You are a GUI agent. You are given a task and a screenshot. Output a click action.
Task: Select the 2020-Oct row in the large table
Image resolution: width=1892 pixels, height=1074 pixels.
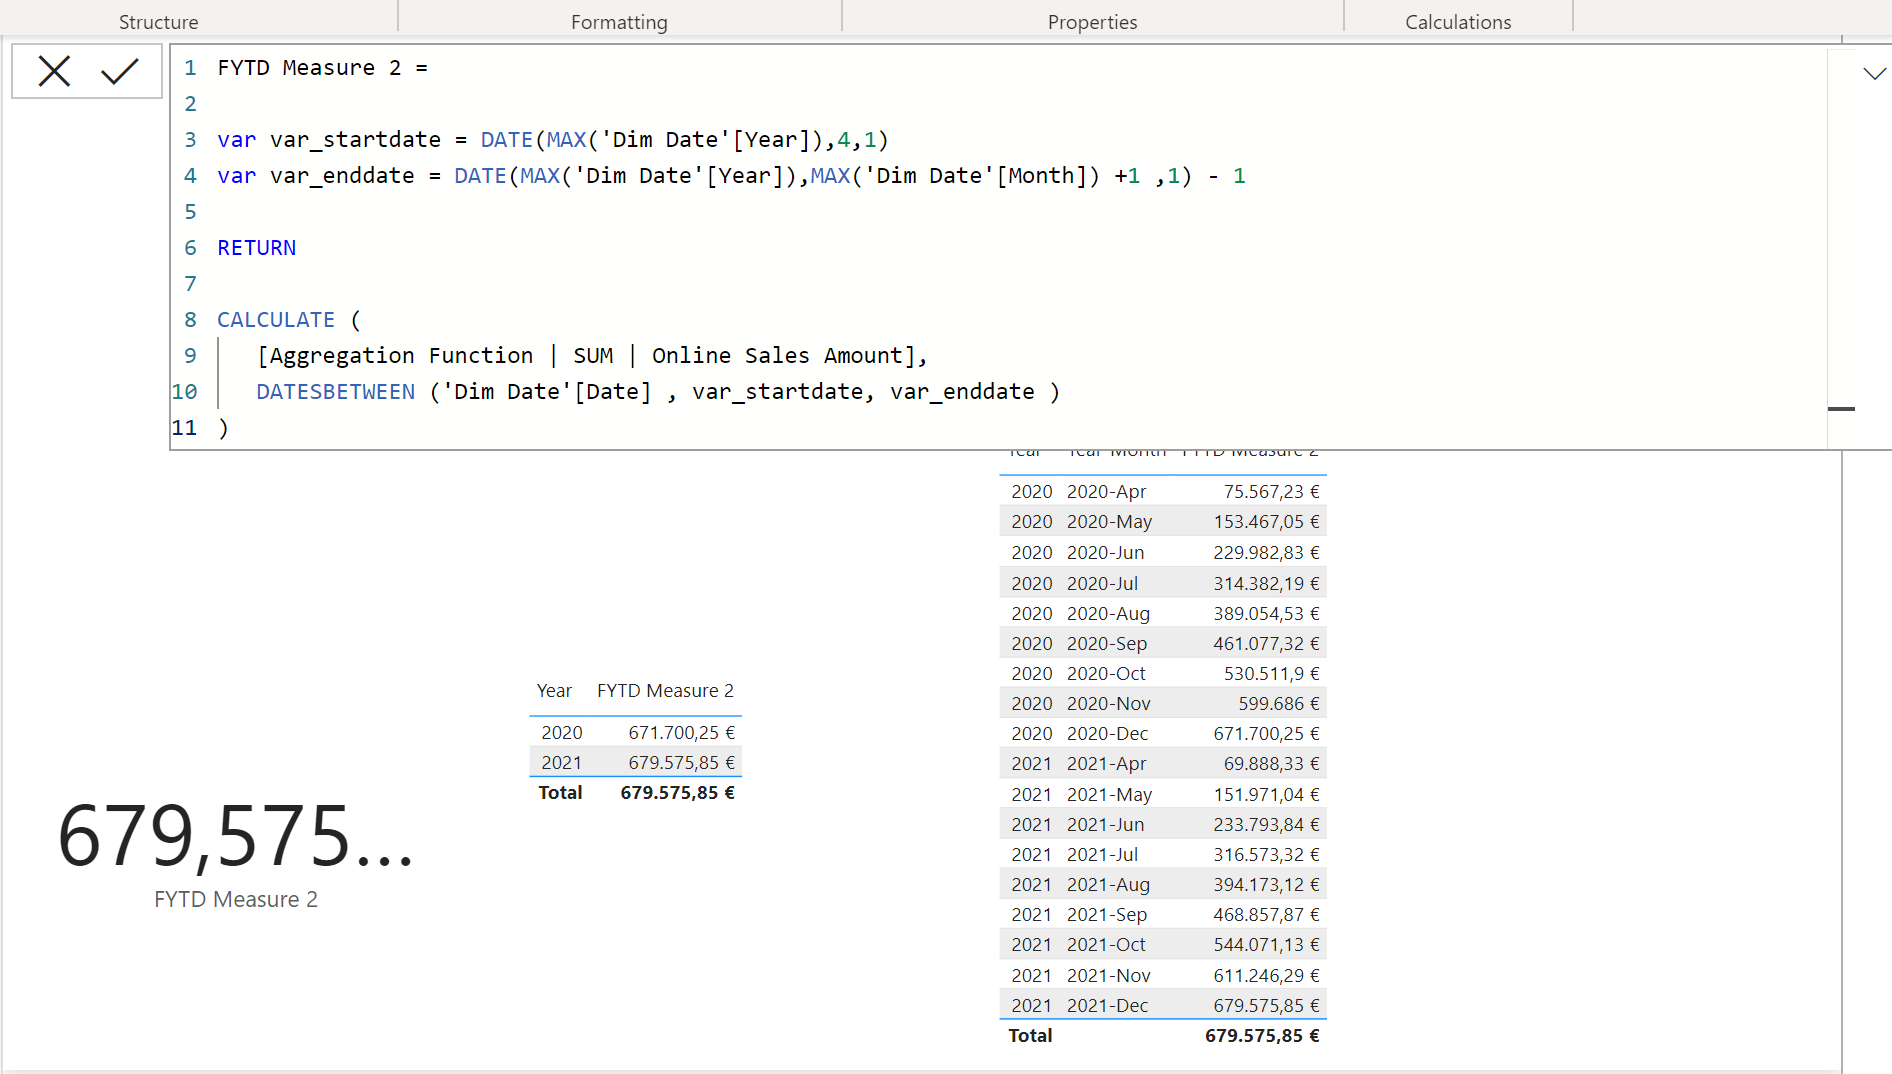tap(1163, 674)
